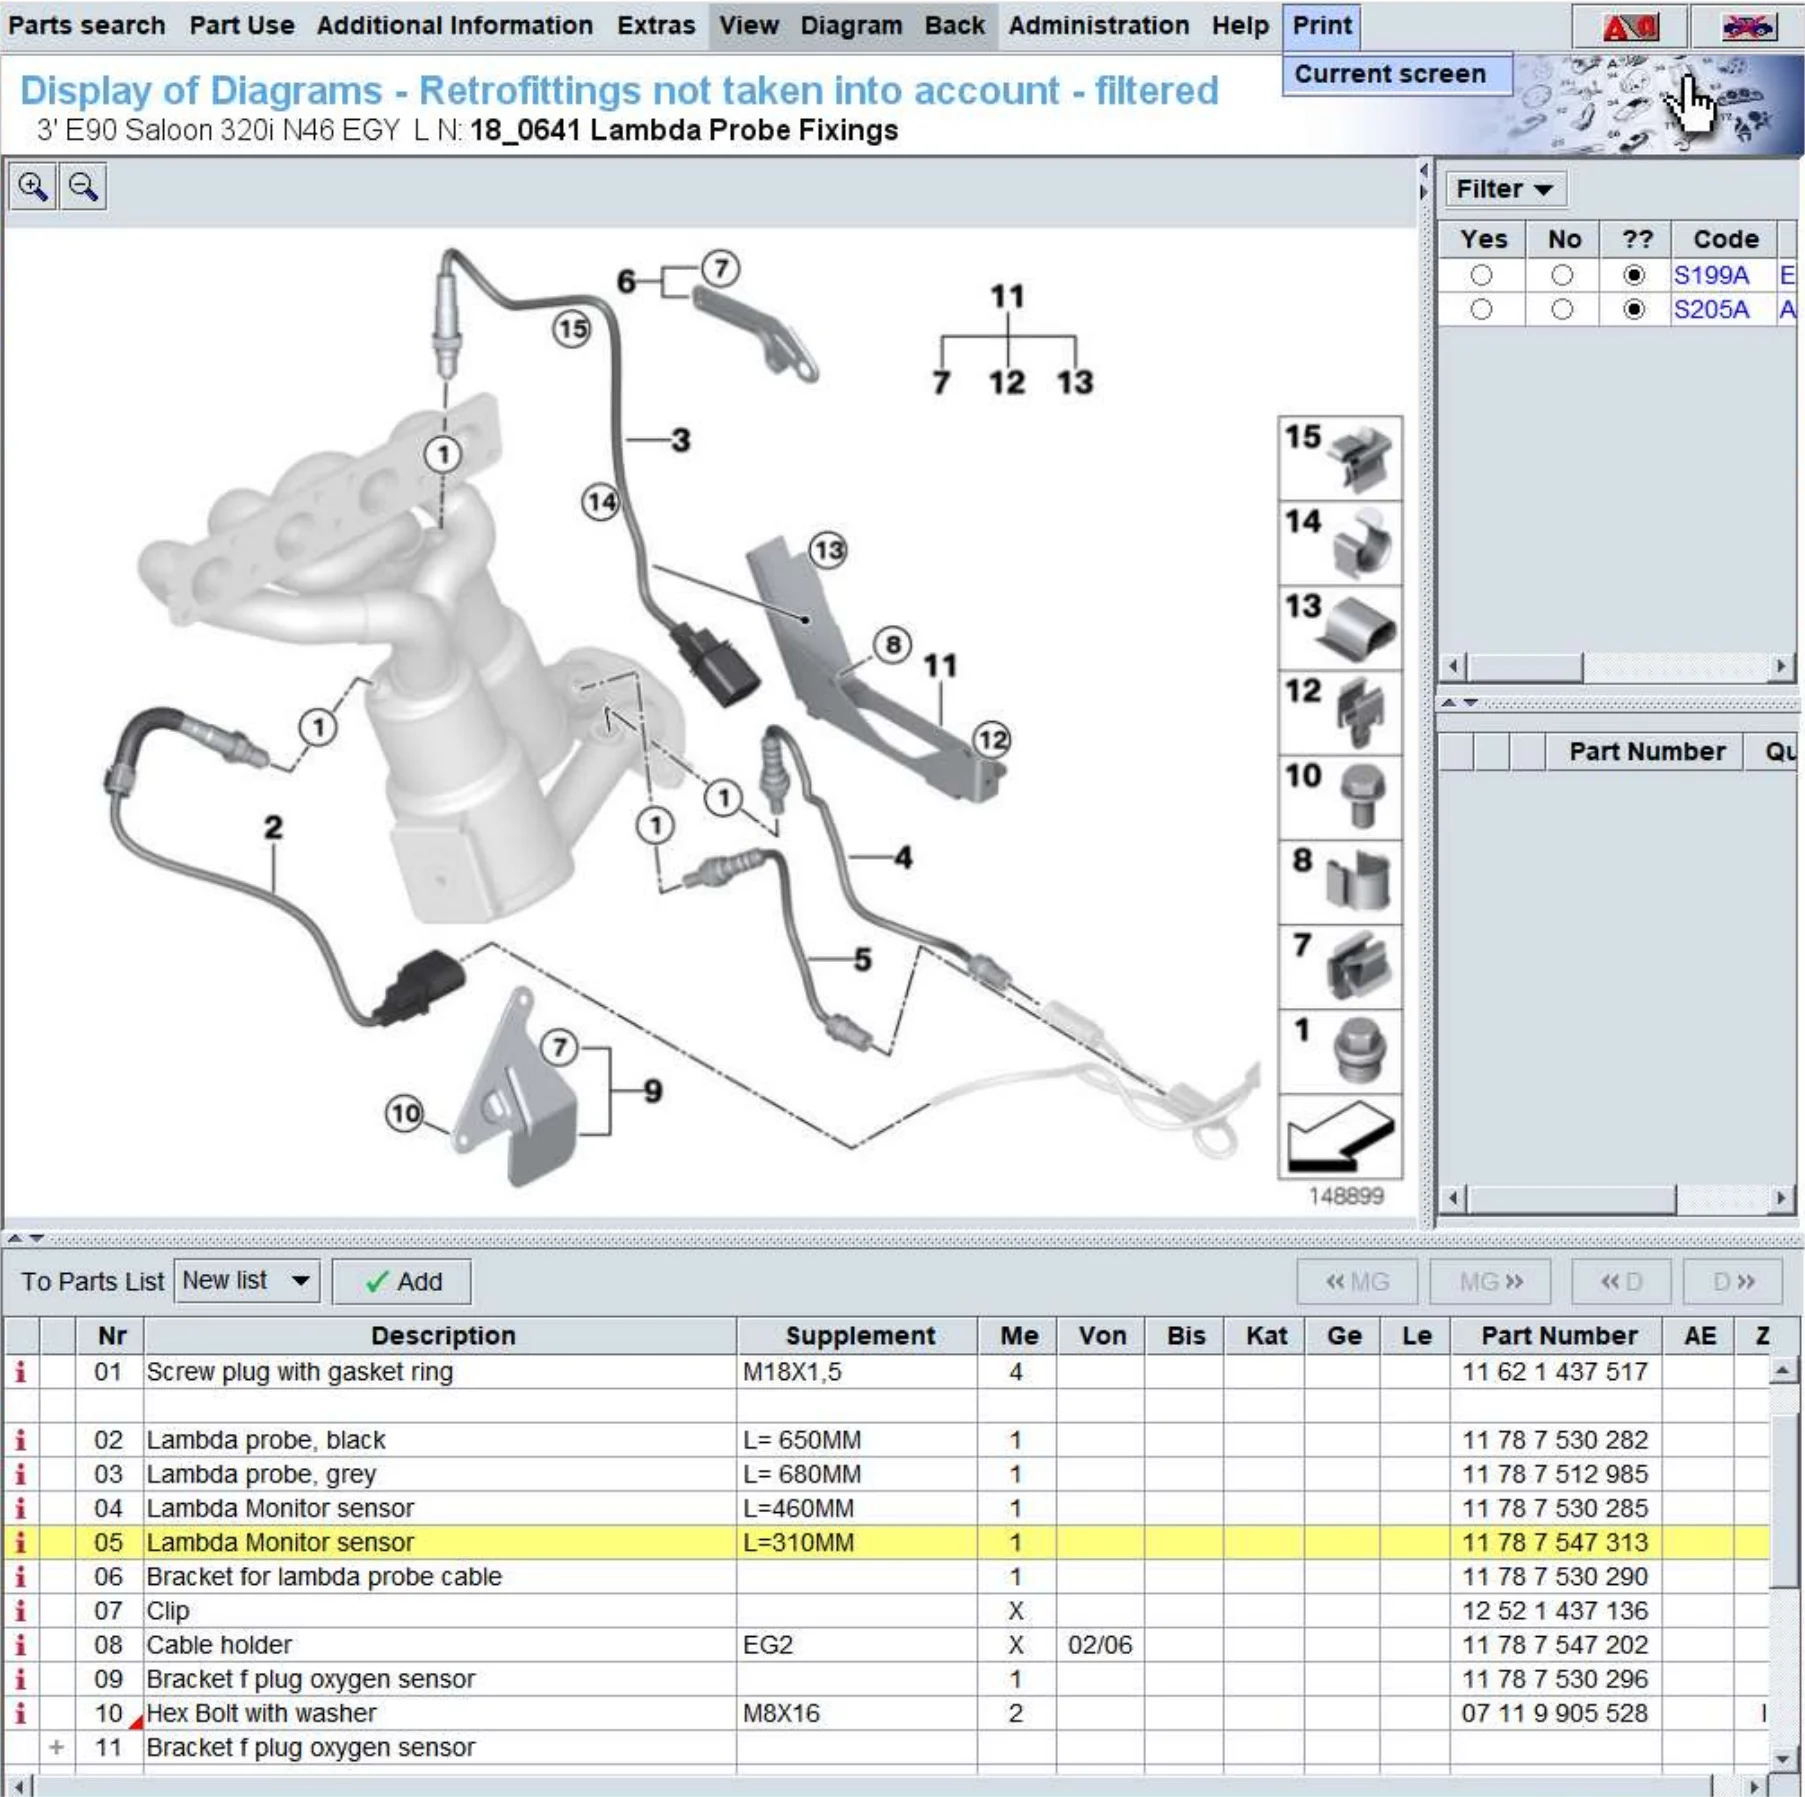This screenshot has width=1805, height=1797.
Task: Zoom out of the diagram with magnifier minus
Action: 83,187
